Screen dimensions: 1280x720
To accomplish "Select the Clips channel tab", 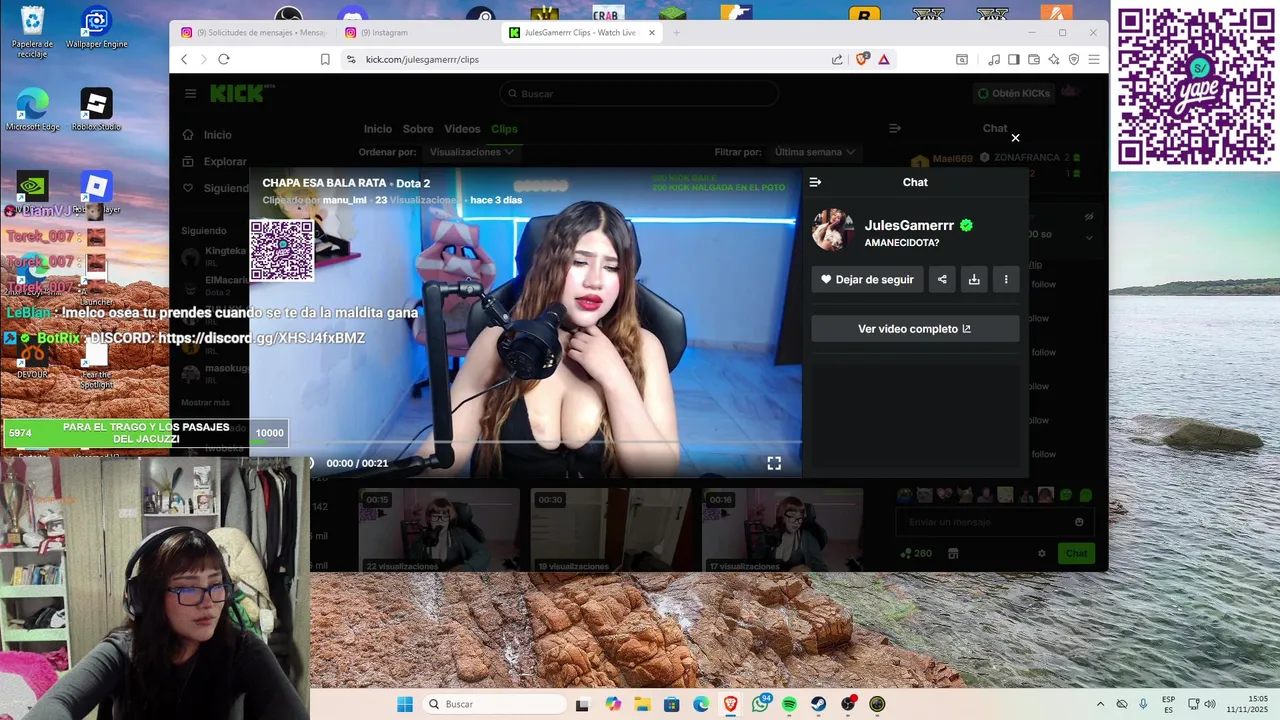I will 504,129.
